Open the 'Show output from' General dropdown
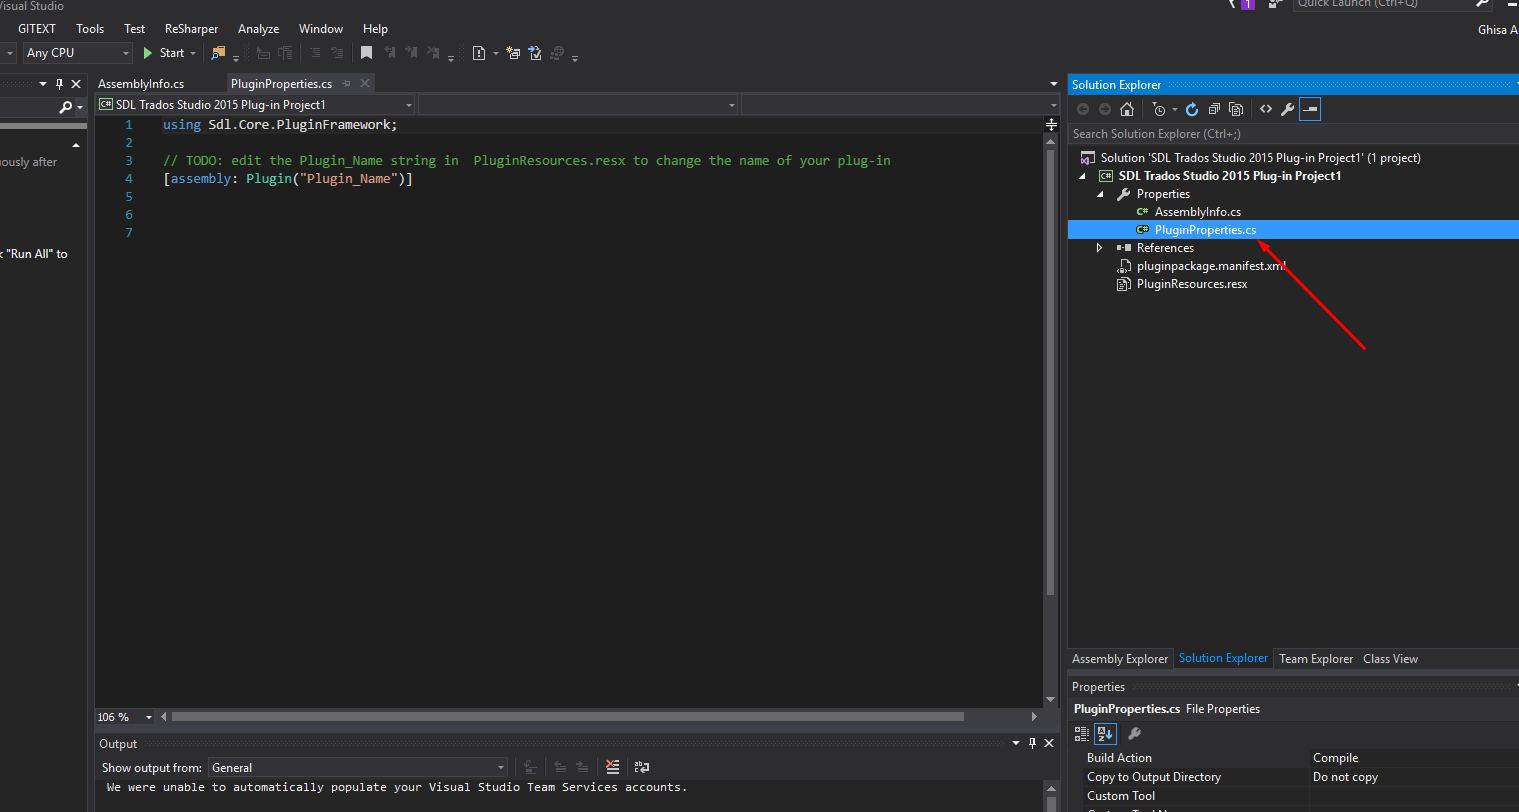The width and height of the screenshot is (1519, 812). (358, 768)
